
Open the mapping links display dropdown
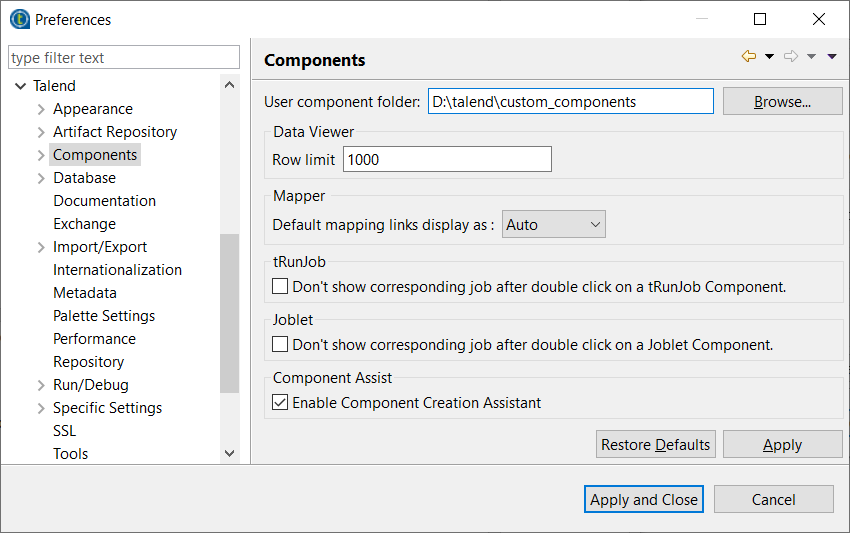[x=553, y=225]
